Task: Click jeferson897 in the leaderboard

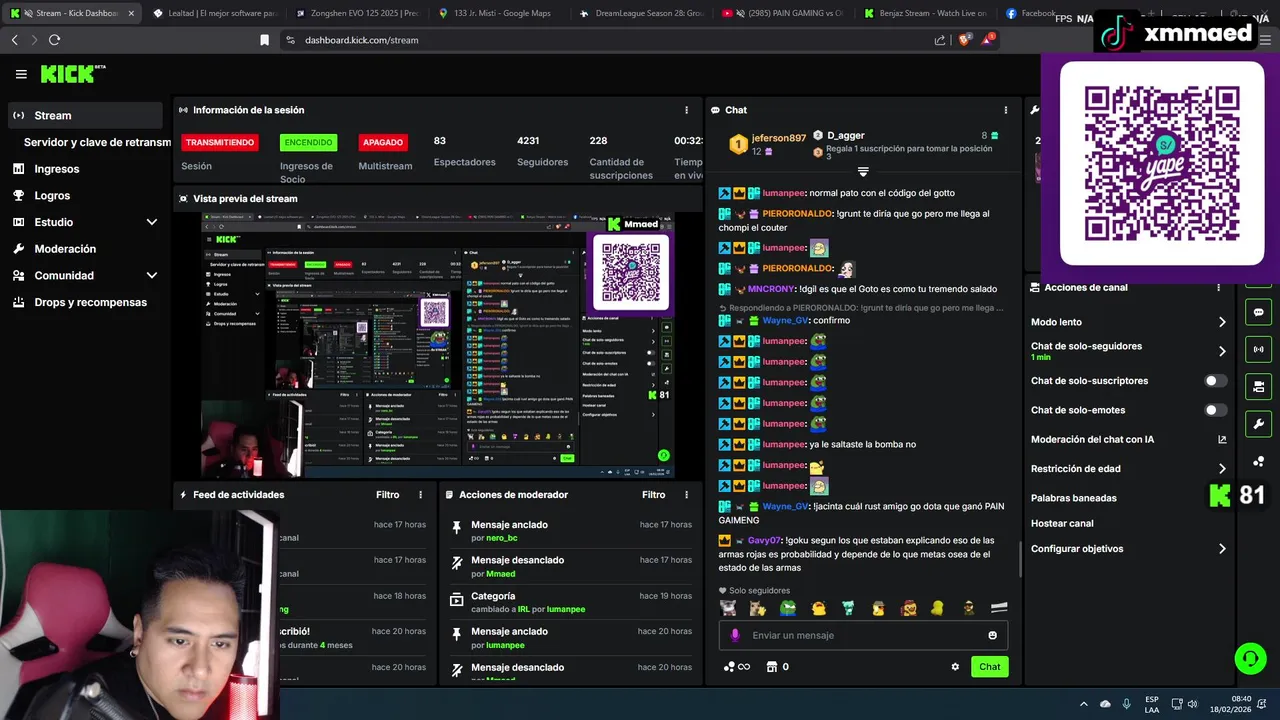Action: 778,138
